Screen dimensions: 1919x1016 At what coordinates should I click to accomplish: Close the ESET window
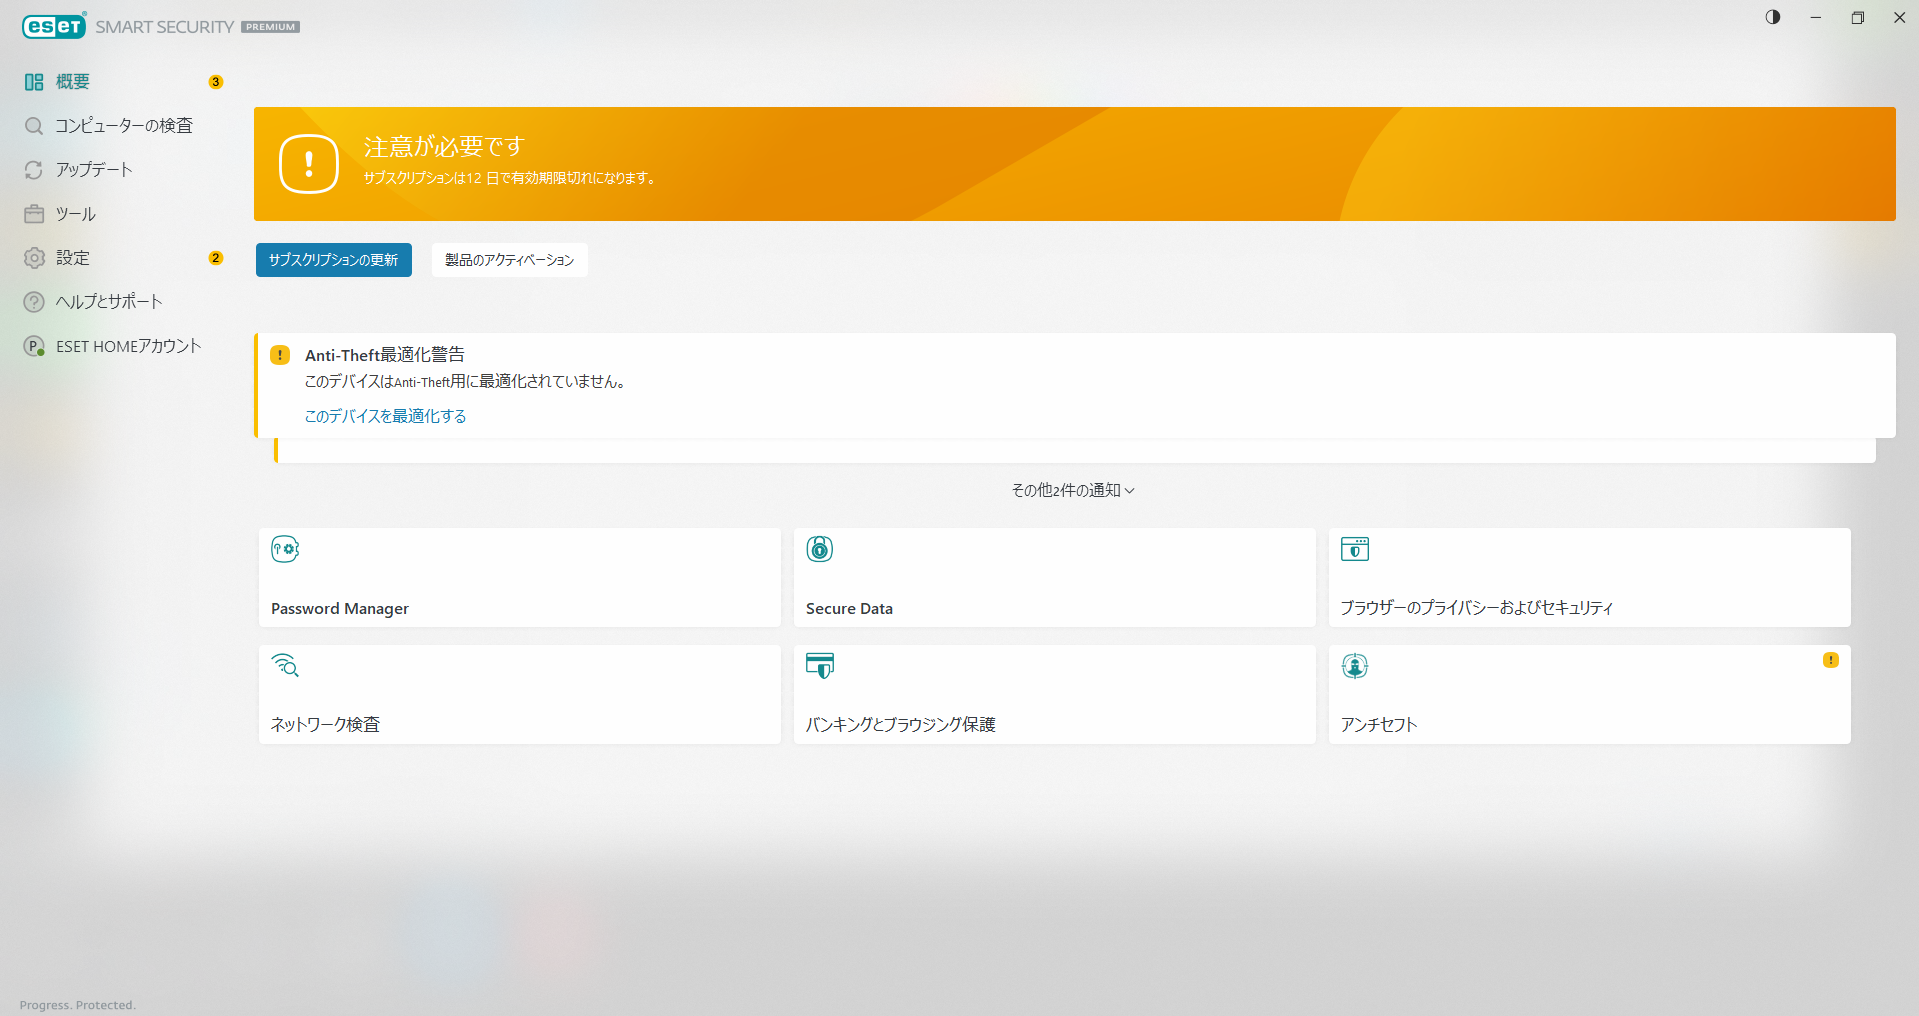[x=1900, y=17]
